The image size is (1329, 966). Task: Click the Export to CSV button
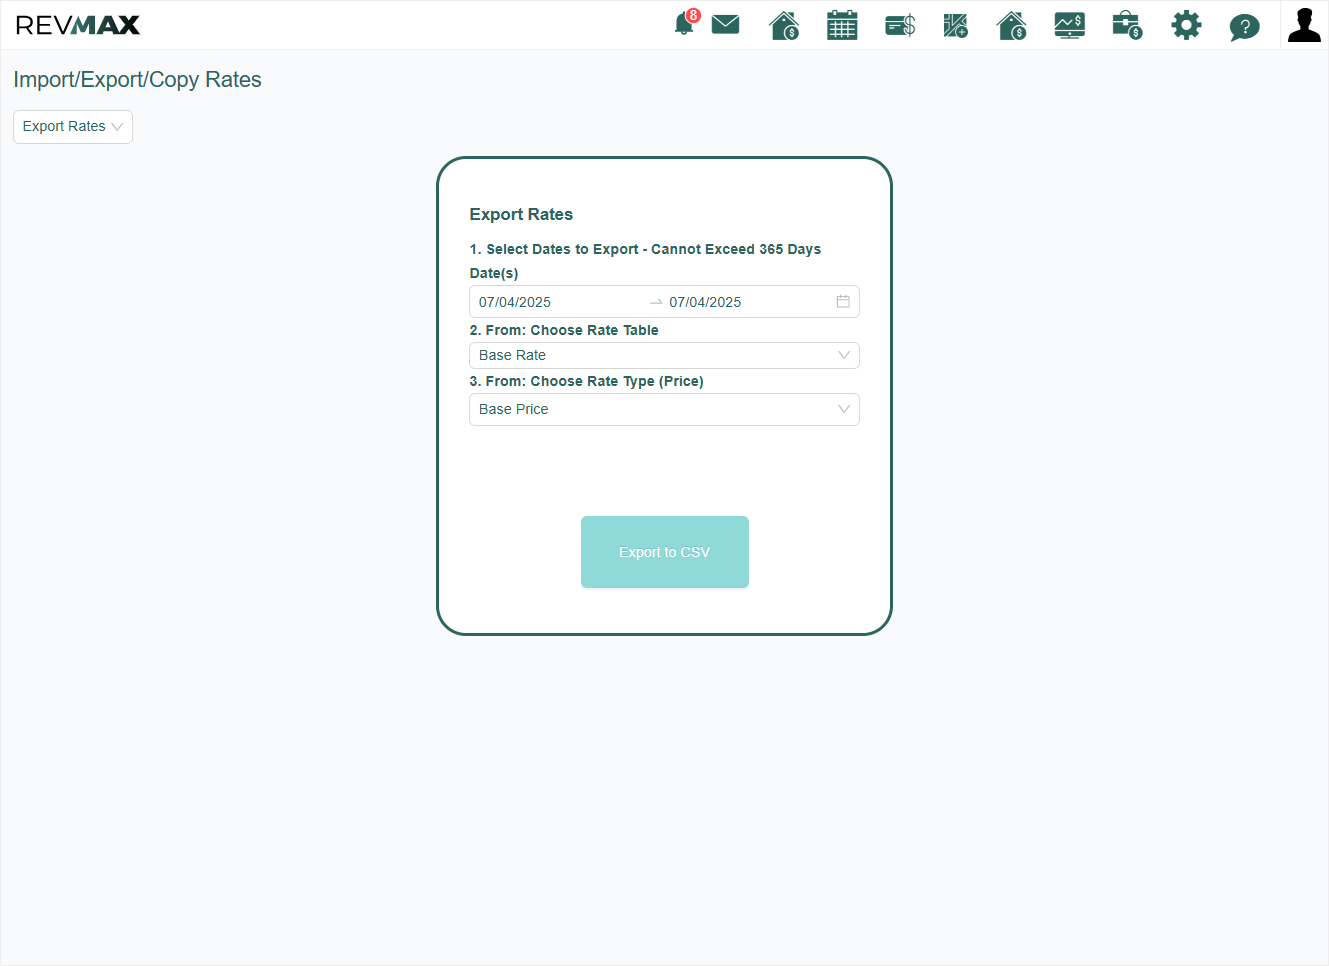(x=665, y=552)
